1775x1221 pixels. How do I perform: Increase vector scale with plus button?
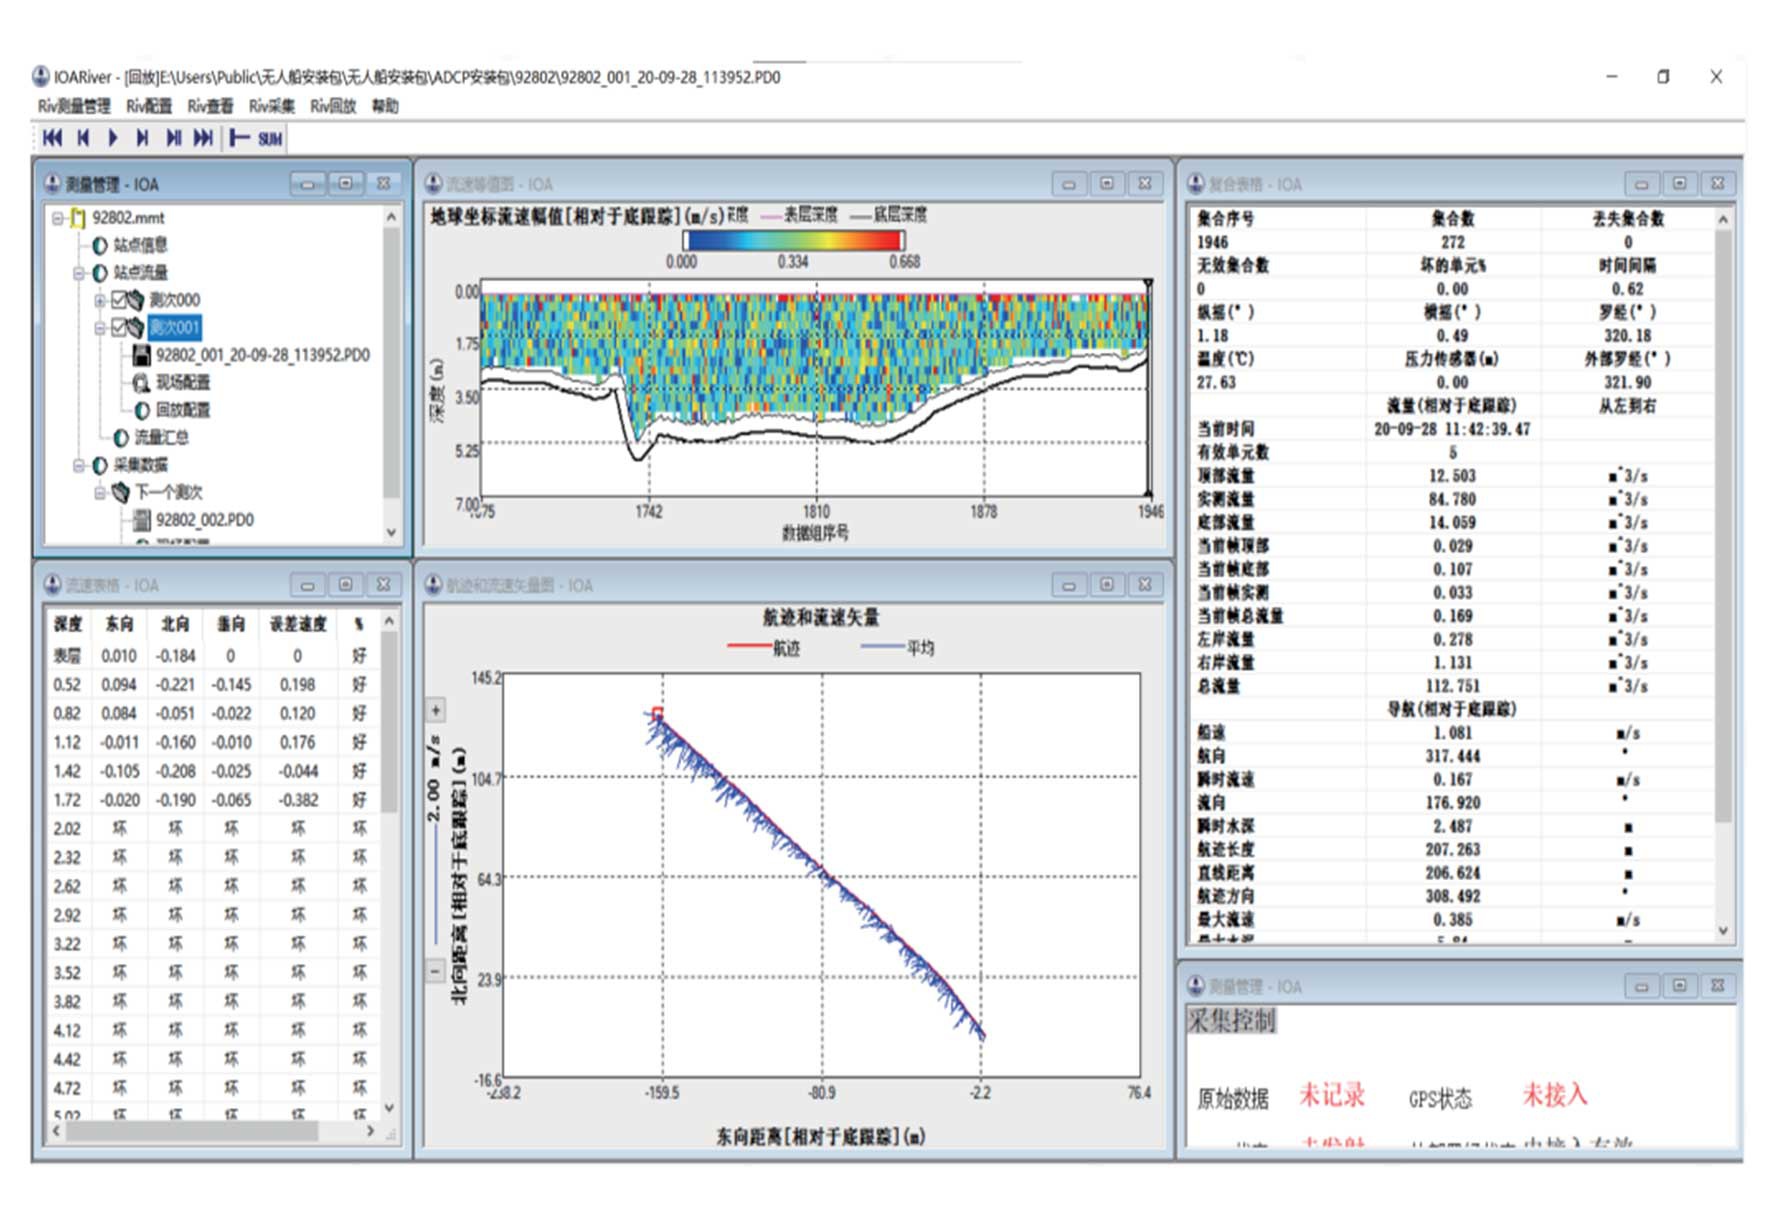[436, 711]
